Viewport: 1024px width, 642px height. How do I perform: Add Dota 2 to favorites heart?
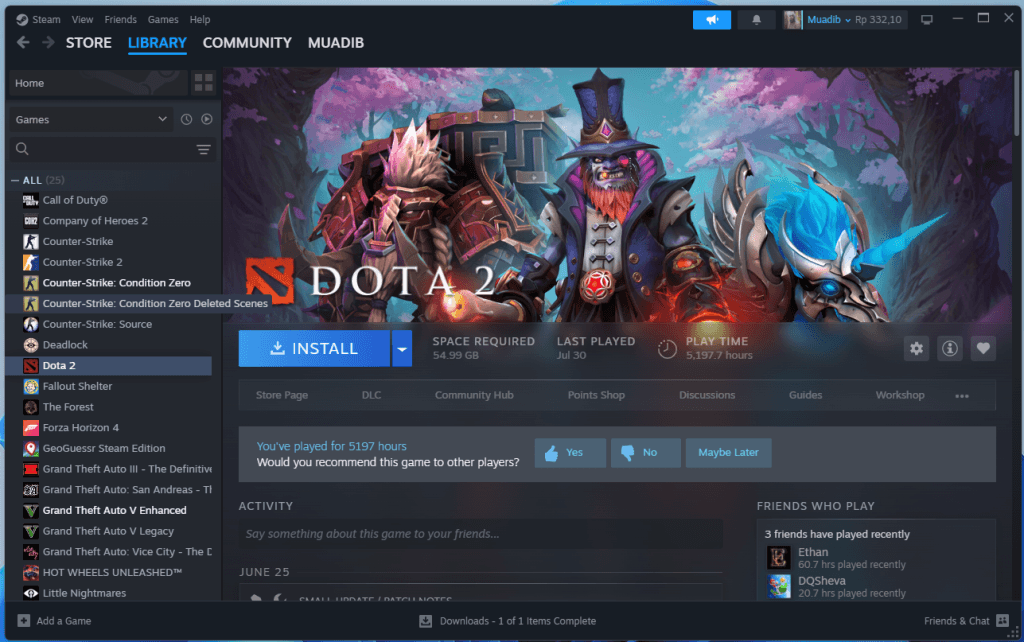tap(983, 348)
